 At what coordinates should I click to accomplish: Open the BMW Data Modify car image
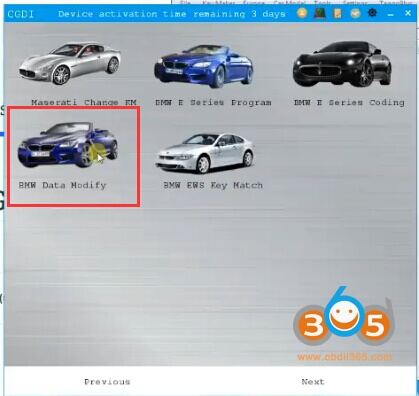68,145
